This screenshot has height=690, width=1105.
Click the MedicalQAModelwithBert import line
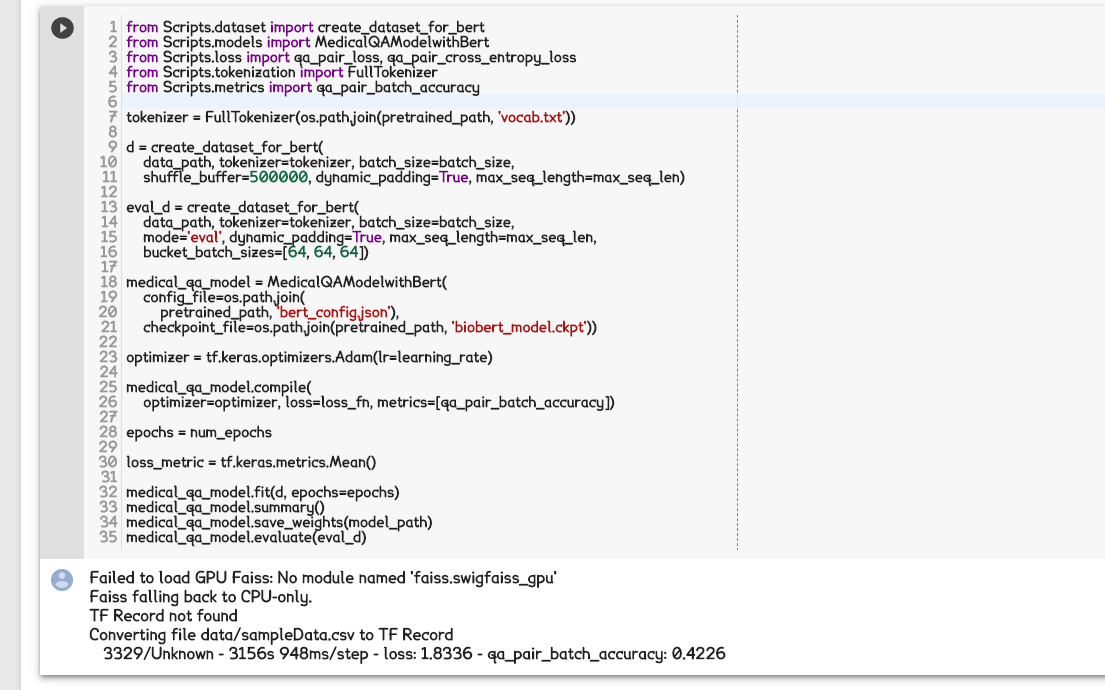coord(307,42)
